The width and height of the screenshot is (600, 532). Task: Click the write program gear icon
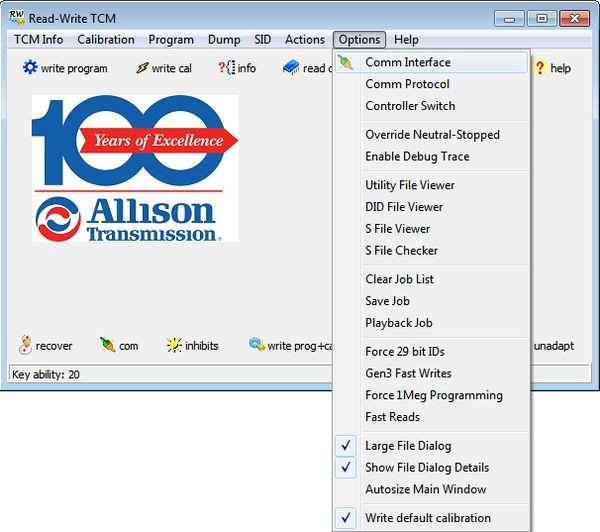point(30,68)
